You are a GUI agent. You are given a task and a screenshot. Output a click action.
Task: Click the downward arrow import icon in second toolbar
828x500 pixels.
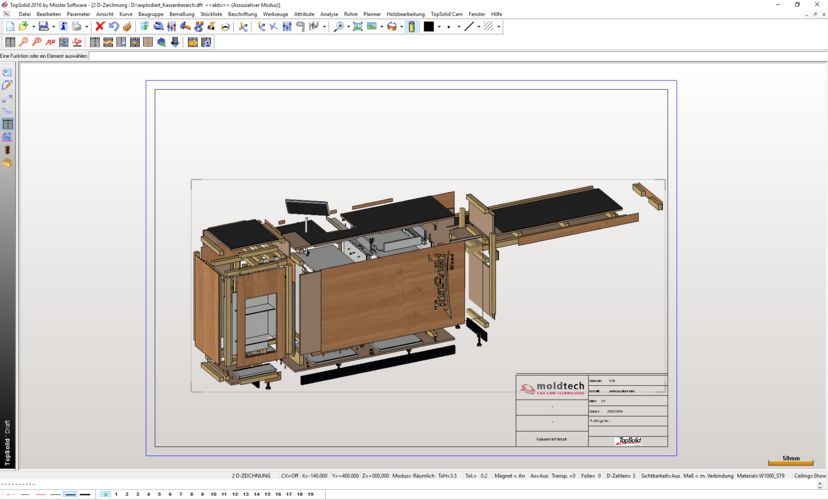click(x=175, y=42)
